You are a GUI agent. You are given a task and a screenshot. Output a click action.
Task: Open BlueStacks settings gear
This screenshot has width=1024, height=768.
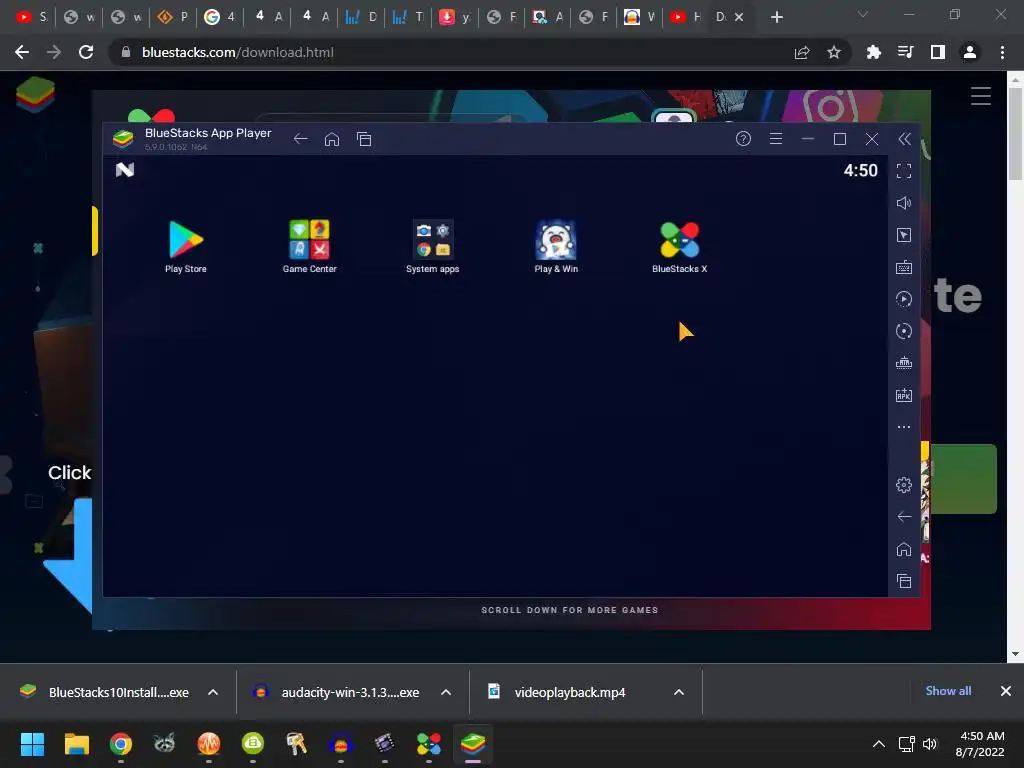[904, 485]
